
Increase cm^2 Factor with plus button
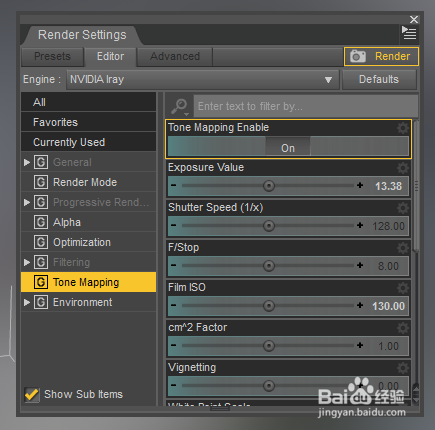360,345
